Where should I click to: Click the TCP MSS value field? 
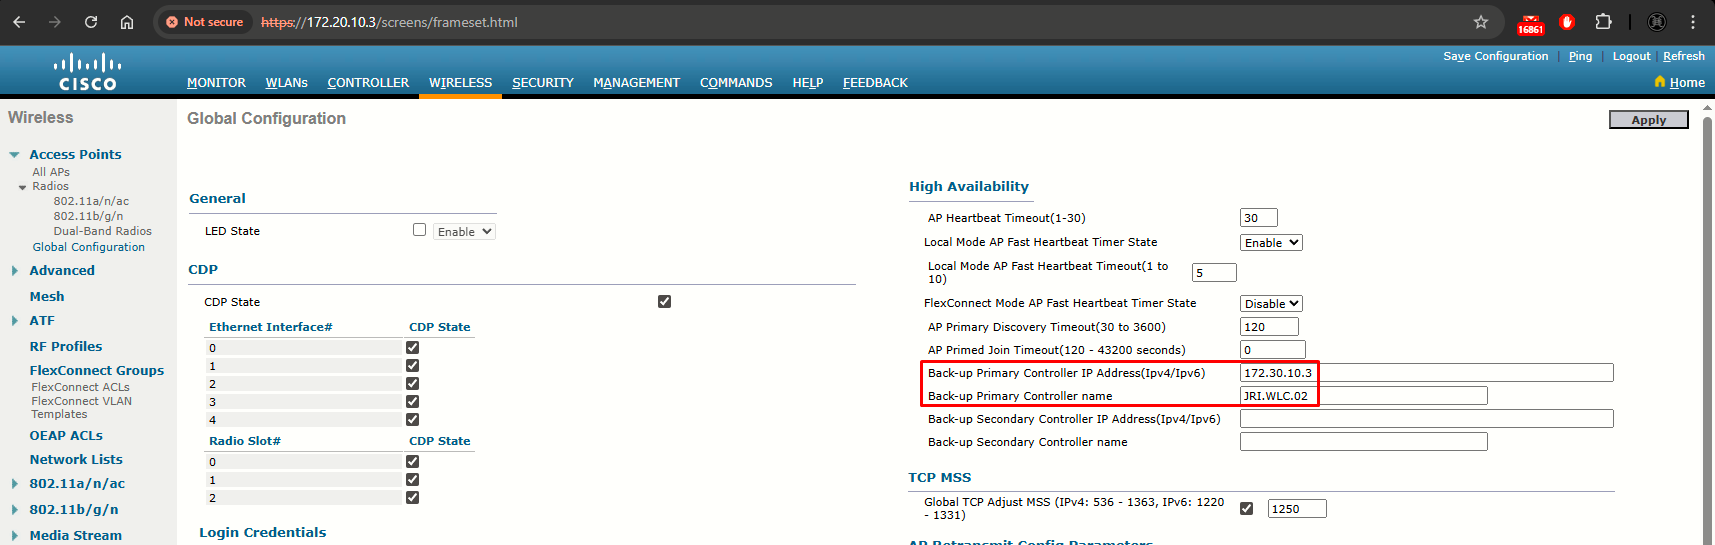tap(1297, 509)
